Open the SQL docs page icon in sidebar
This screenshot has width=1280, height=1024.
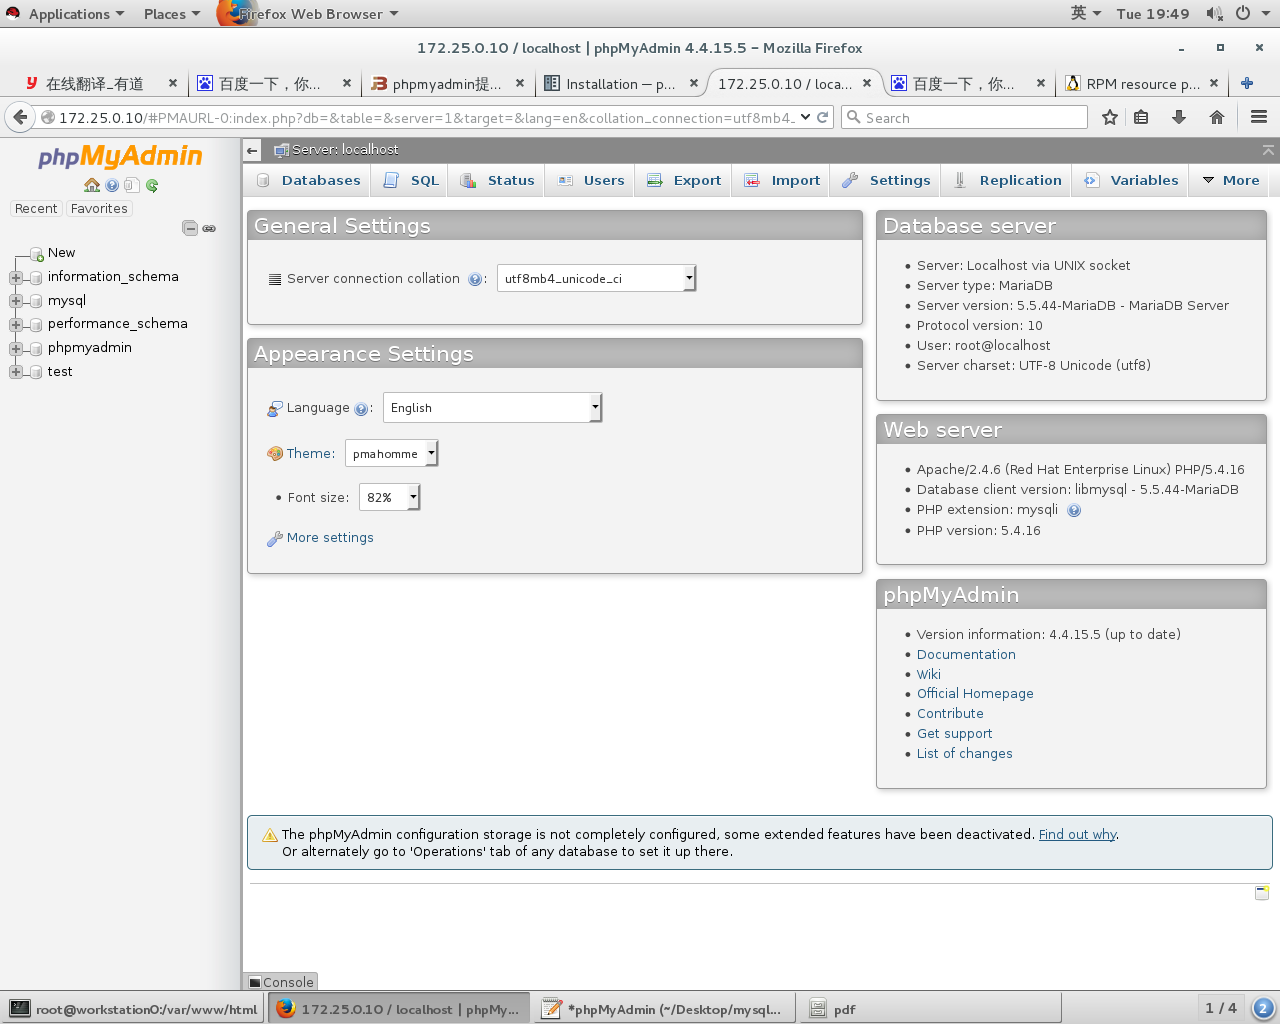tap(131, 185)
